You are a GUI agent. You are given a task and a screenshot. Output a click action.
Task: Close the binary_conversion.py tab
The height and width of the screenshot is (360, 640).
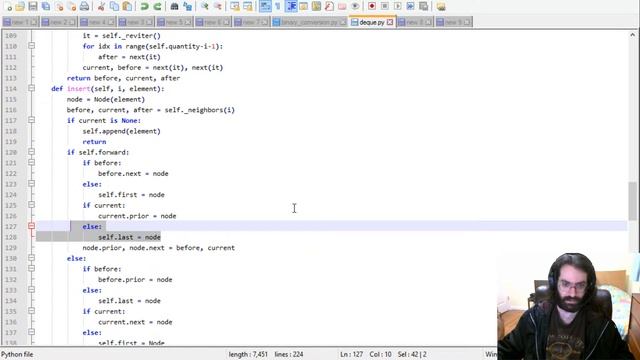(342, 22)
